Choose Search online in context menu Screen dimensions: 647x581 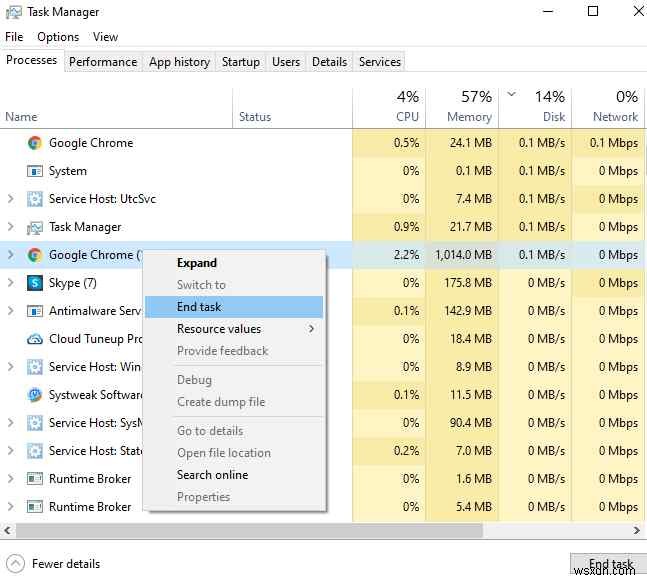click(x=234, y=475)
